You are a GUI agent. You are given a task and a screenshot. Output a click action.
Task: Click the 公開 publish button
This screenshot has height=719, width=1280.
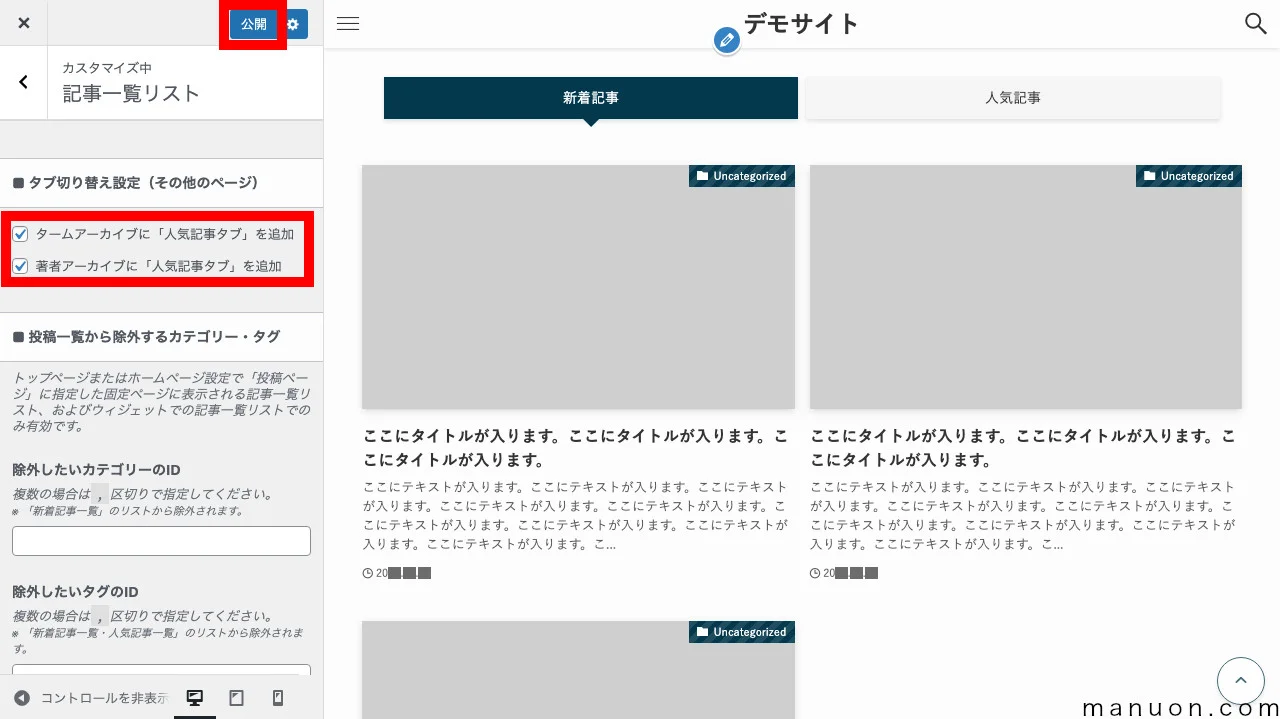(253, 23)
